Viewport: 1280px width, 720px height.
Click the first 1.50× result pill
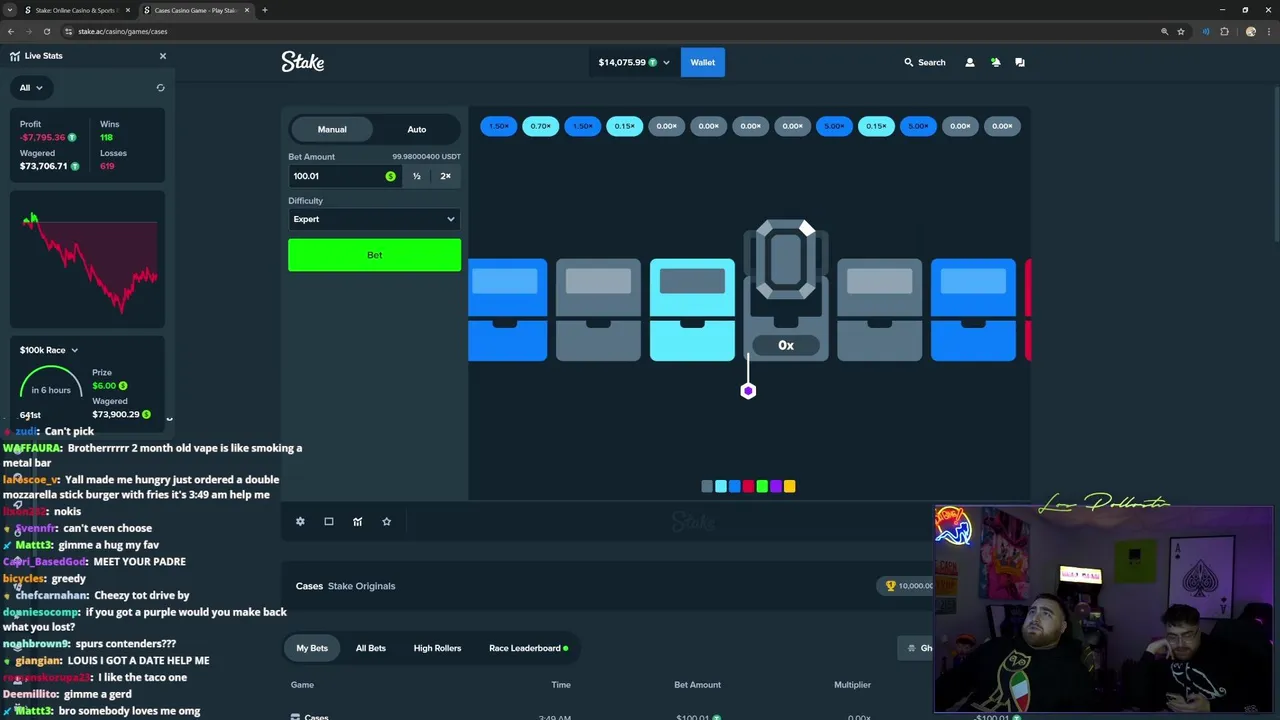click(x=498, y=126)
